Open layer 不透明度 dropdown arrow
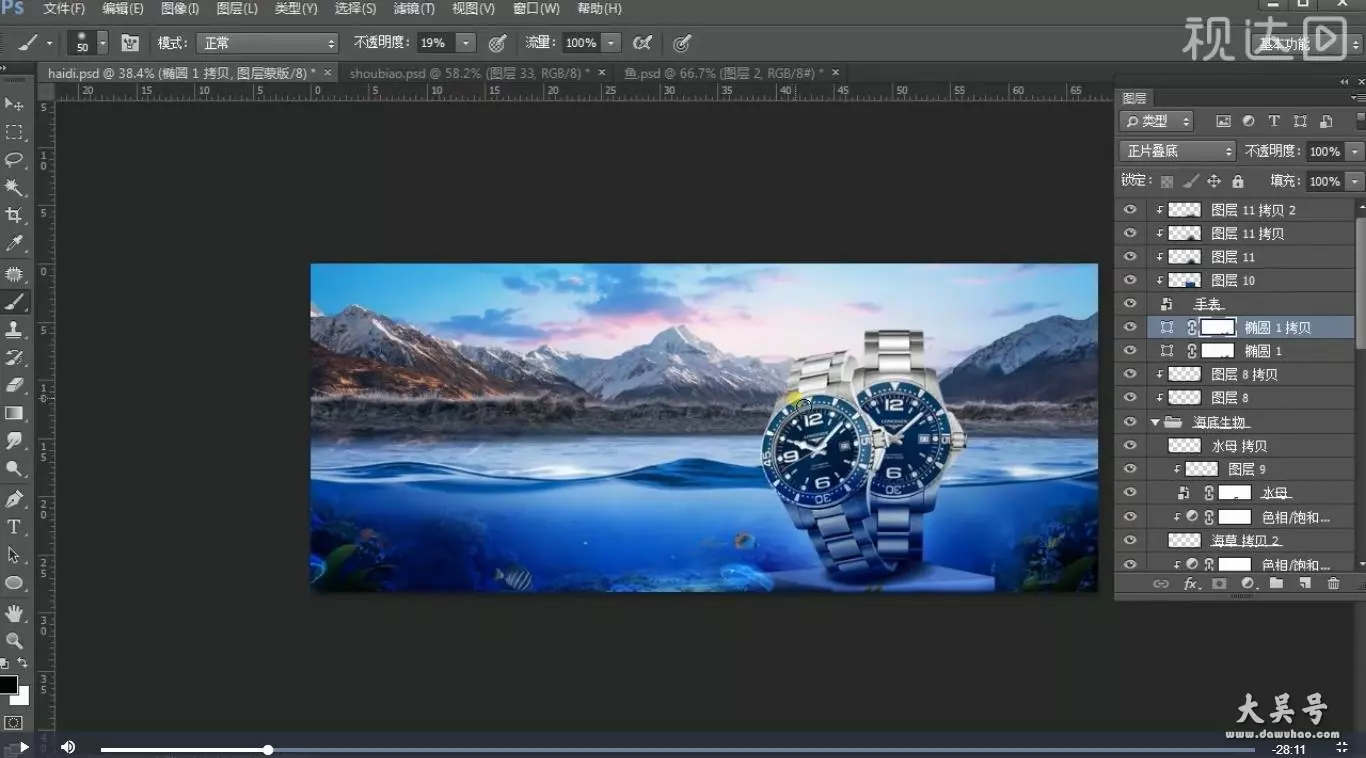The height and width of the screenshot is (758, 1366). pyautogui.click(x=1354, y=151)
